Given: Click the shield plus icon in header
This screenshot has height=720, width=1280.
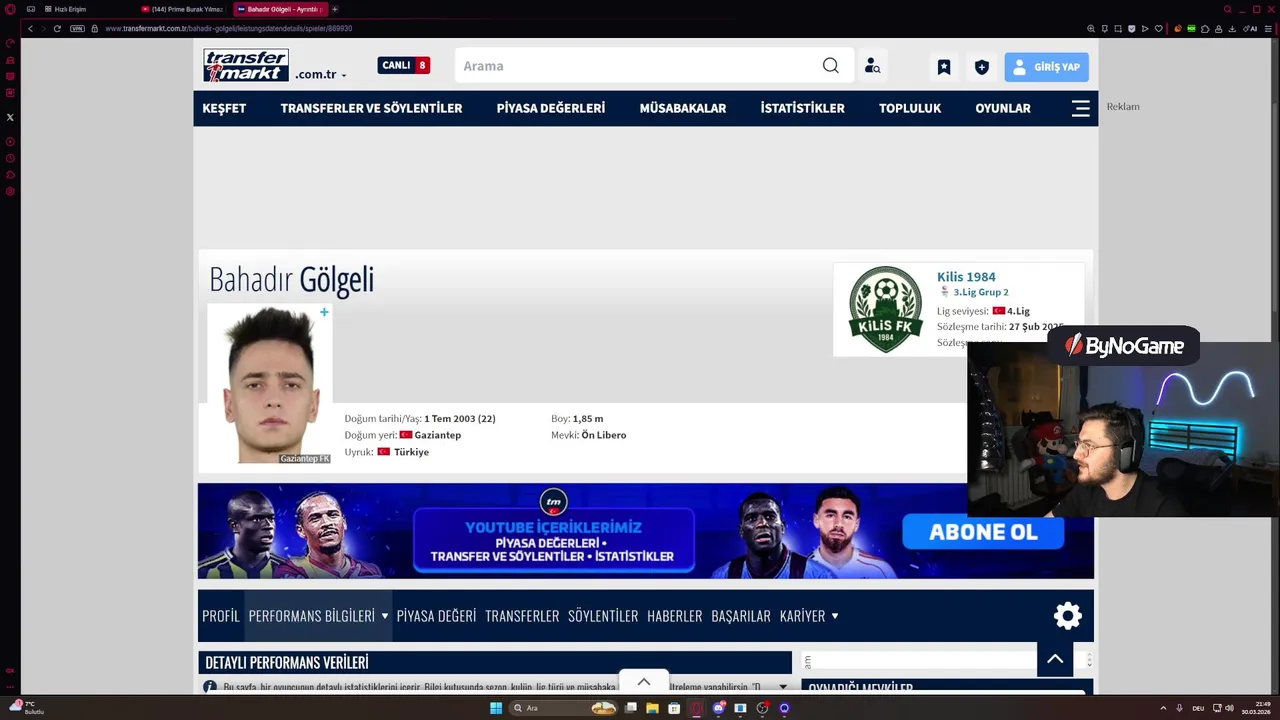Looking at the screenshot, I should [982, 67].
